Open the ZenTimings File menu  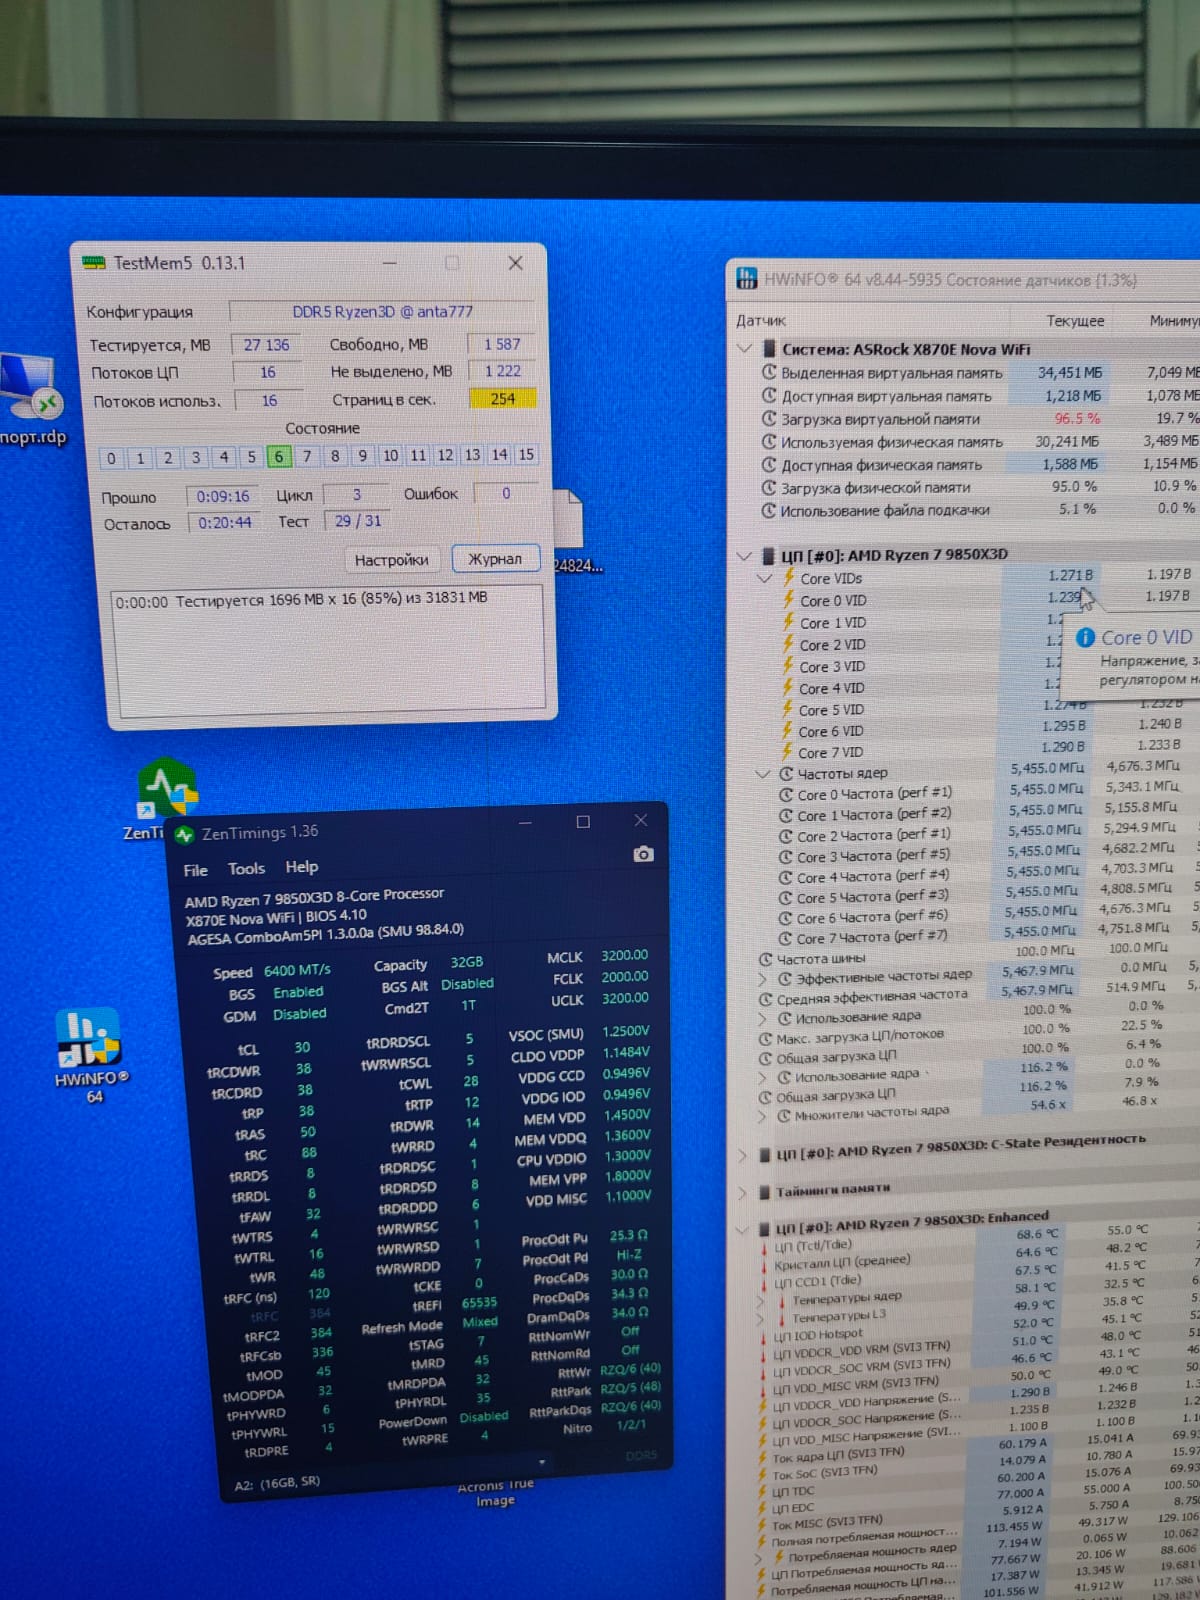click(x=196, y=870)
